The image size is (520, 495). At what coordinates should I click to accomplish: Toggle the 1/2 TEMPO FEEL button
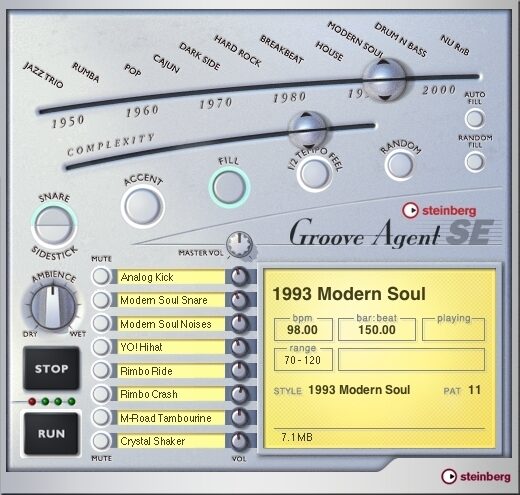(x=314, y=174)
